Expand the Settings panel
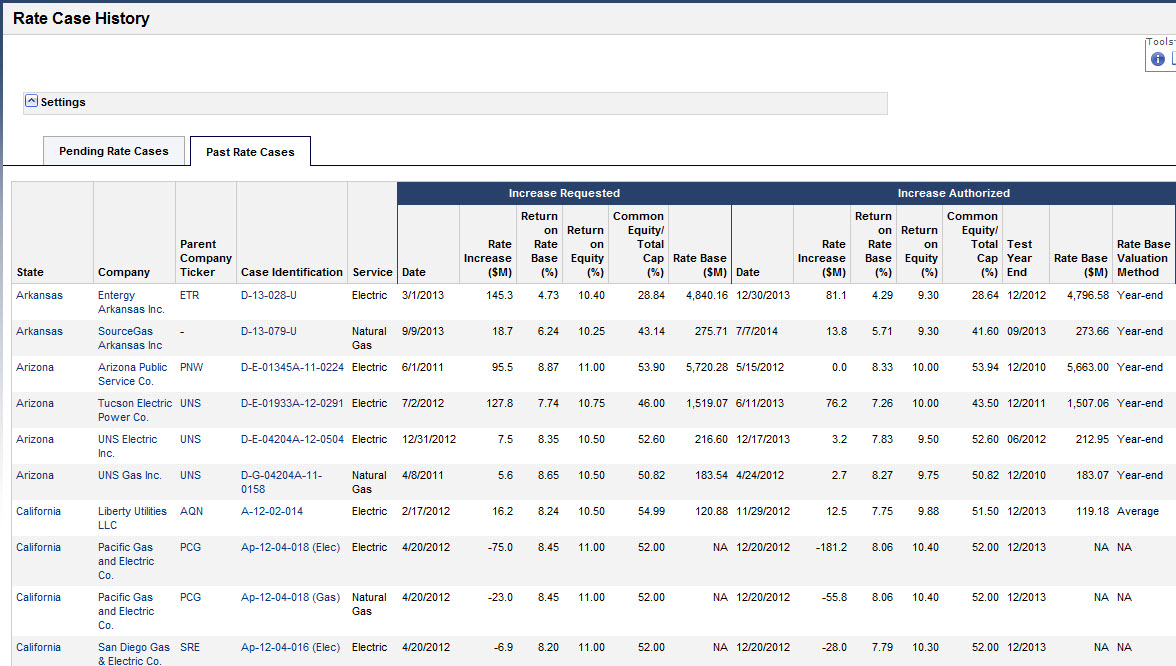Image resolution: width=1176 pixels, height=666 pixels. point(31,102)
